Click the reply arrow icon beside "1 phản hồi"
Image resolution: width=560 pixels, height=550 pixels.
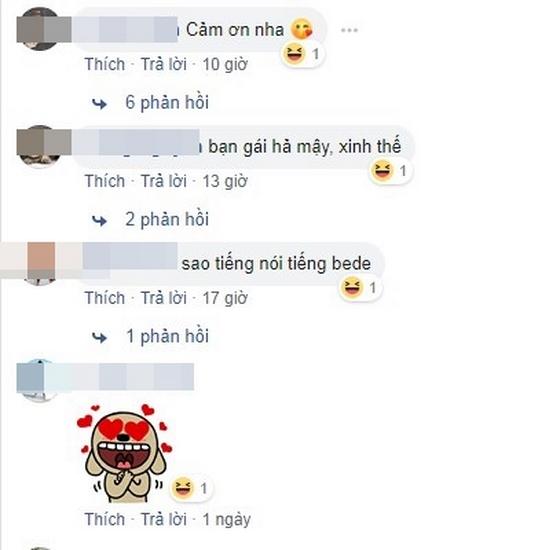[x=99, y=338]
